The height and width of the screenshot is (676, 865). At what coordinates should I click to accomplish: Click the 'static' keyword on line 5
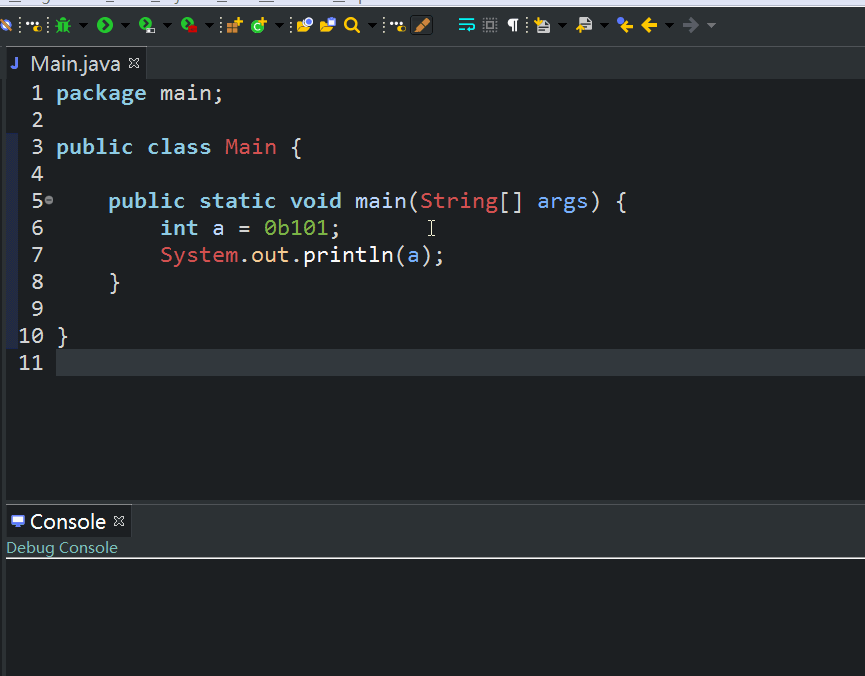click(237, 201)
